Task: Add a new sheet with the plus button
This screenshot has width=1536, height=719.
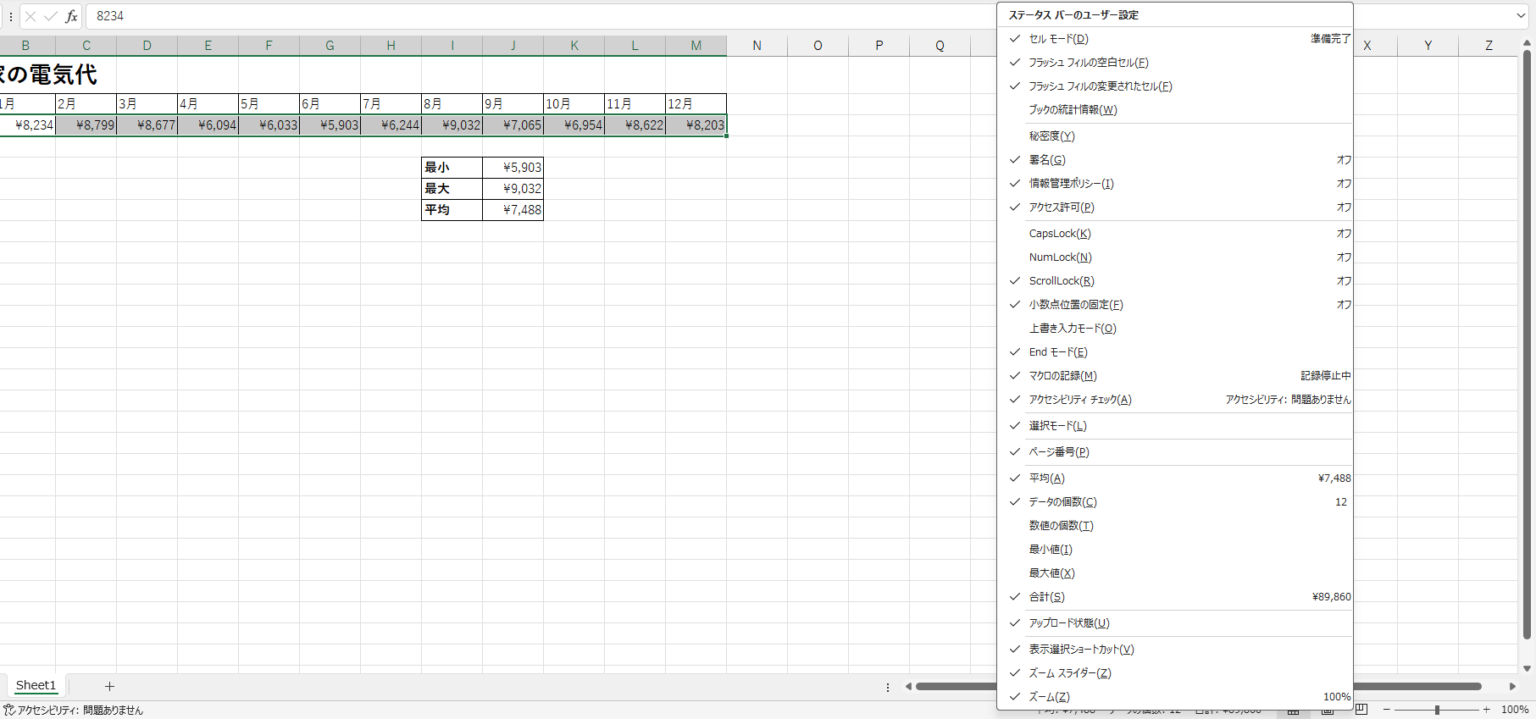Action: click(x=109, y=686)
